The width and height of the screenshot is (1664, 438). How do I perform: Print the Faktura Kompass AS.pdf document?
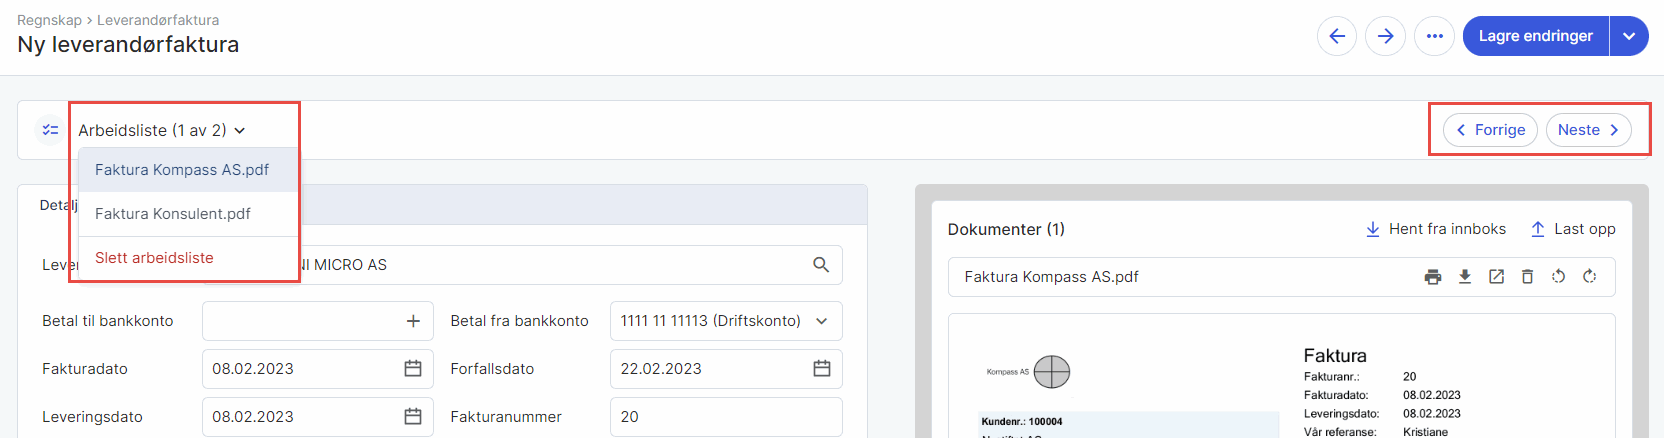[x=1433, y=277]
